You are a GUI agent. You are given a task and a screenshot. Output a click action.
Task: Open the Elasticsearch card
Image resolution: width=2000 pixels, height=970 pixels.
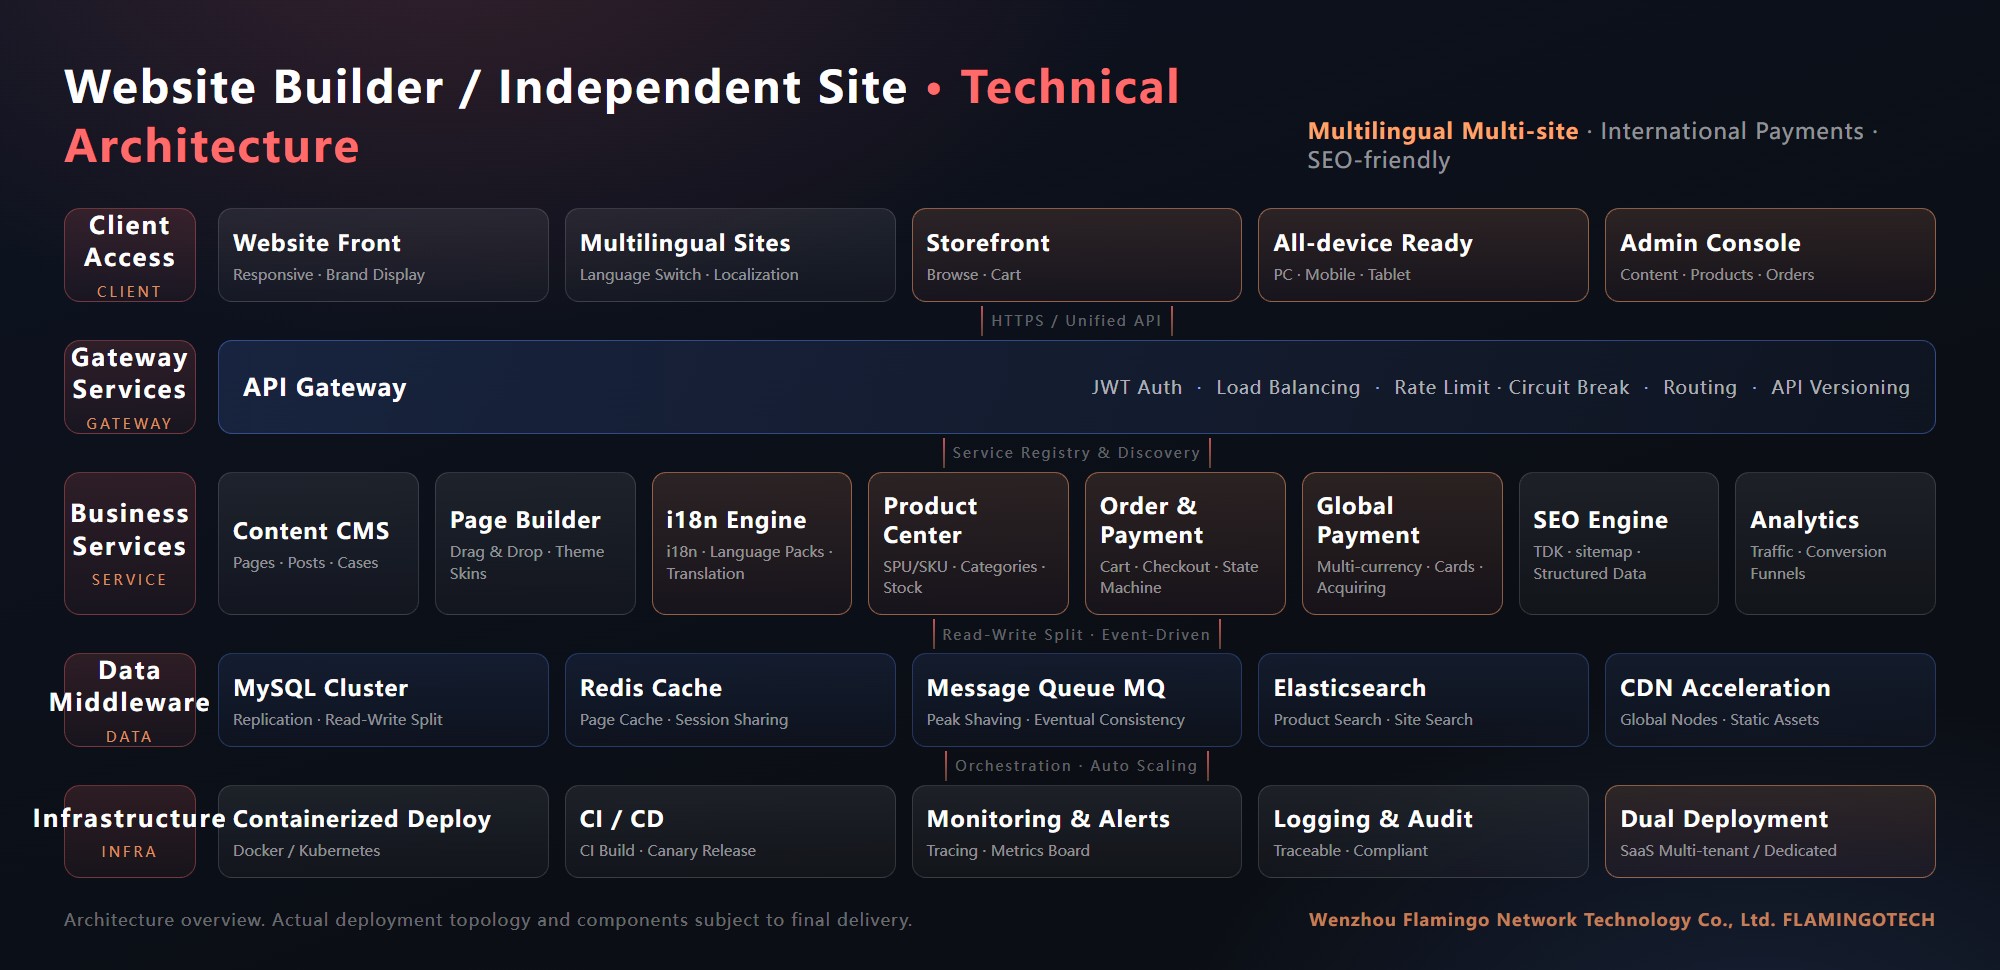pos(1423,700)
